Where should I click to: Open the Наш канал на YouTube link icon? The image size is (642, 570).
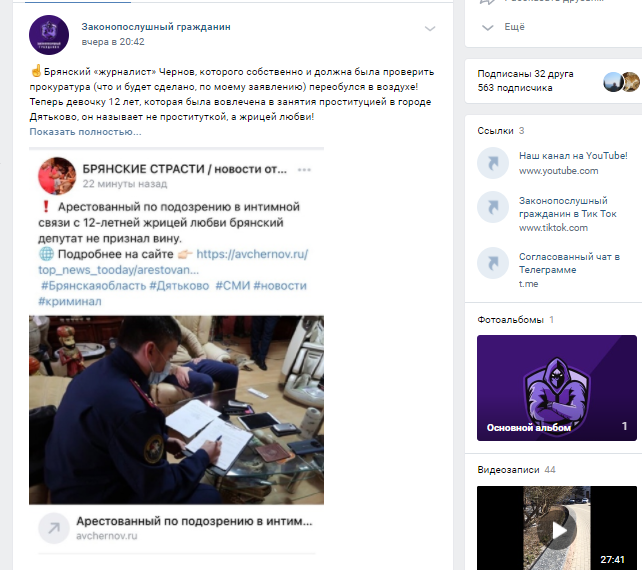(493, 163)
